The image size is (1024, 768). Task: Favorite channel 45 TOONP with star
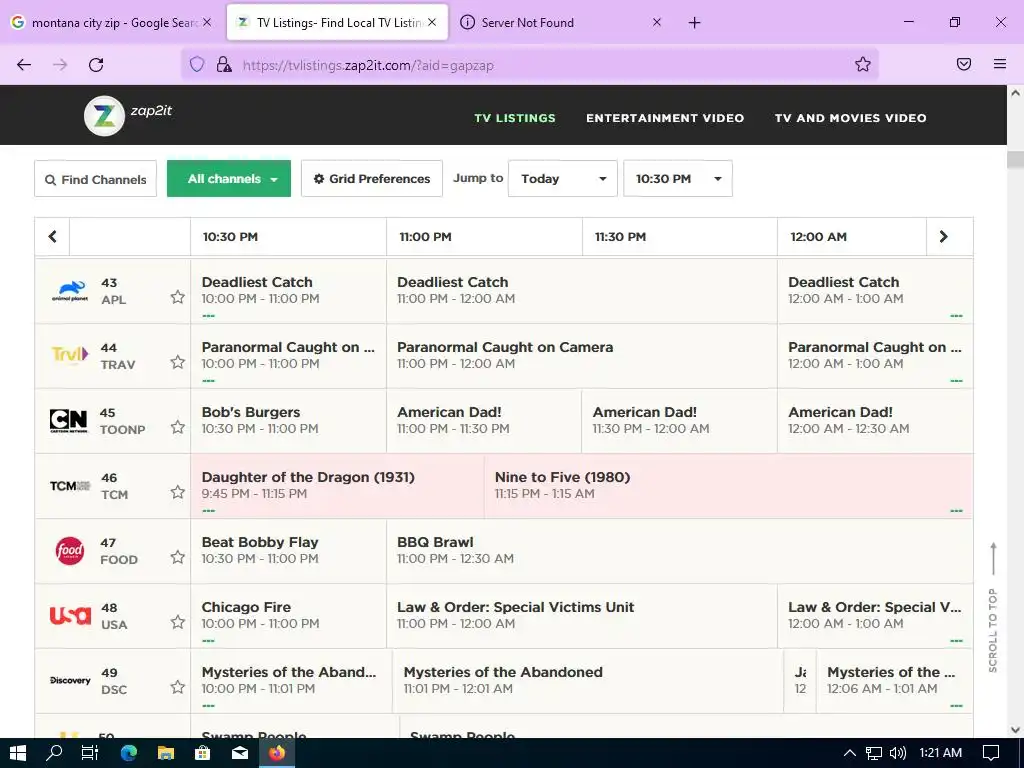click(178, 427)
